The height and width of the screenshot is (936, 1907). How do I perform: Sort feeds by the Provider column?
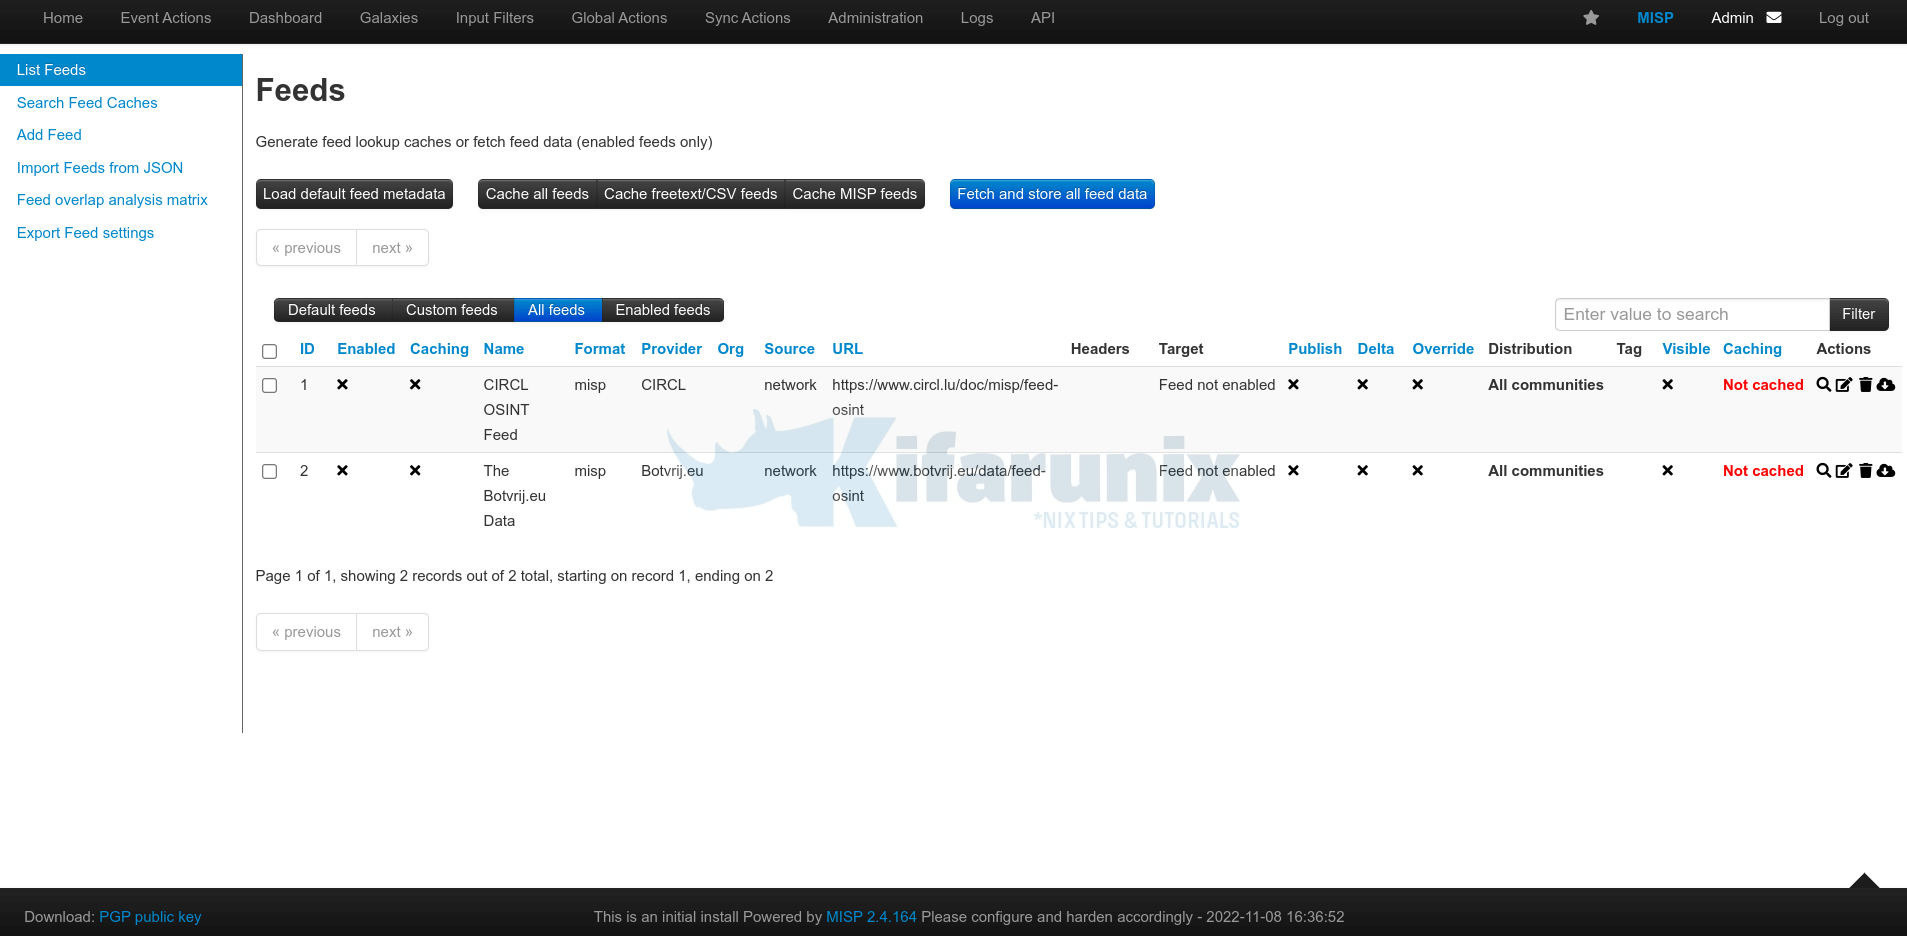671,349
